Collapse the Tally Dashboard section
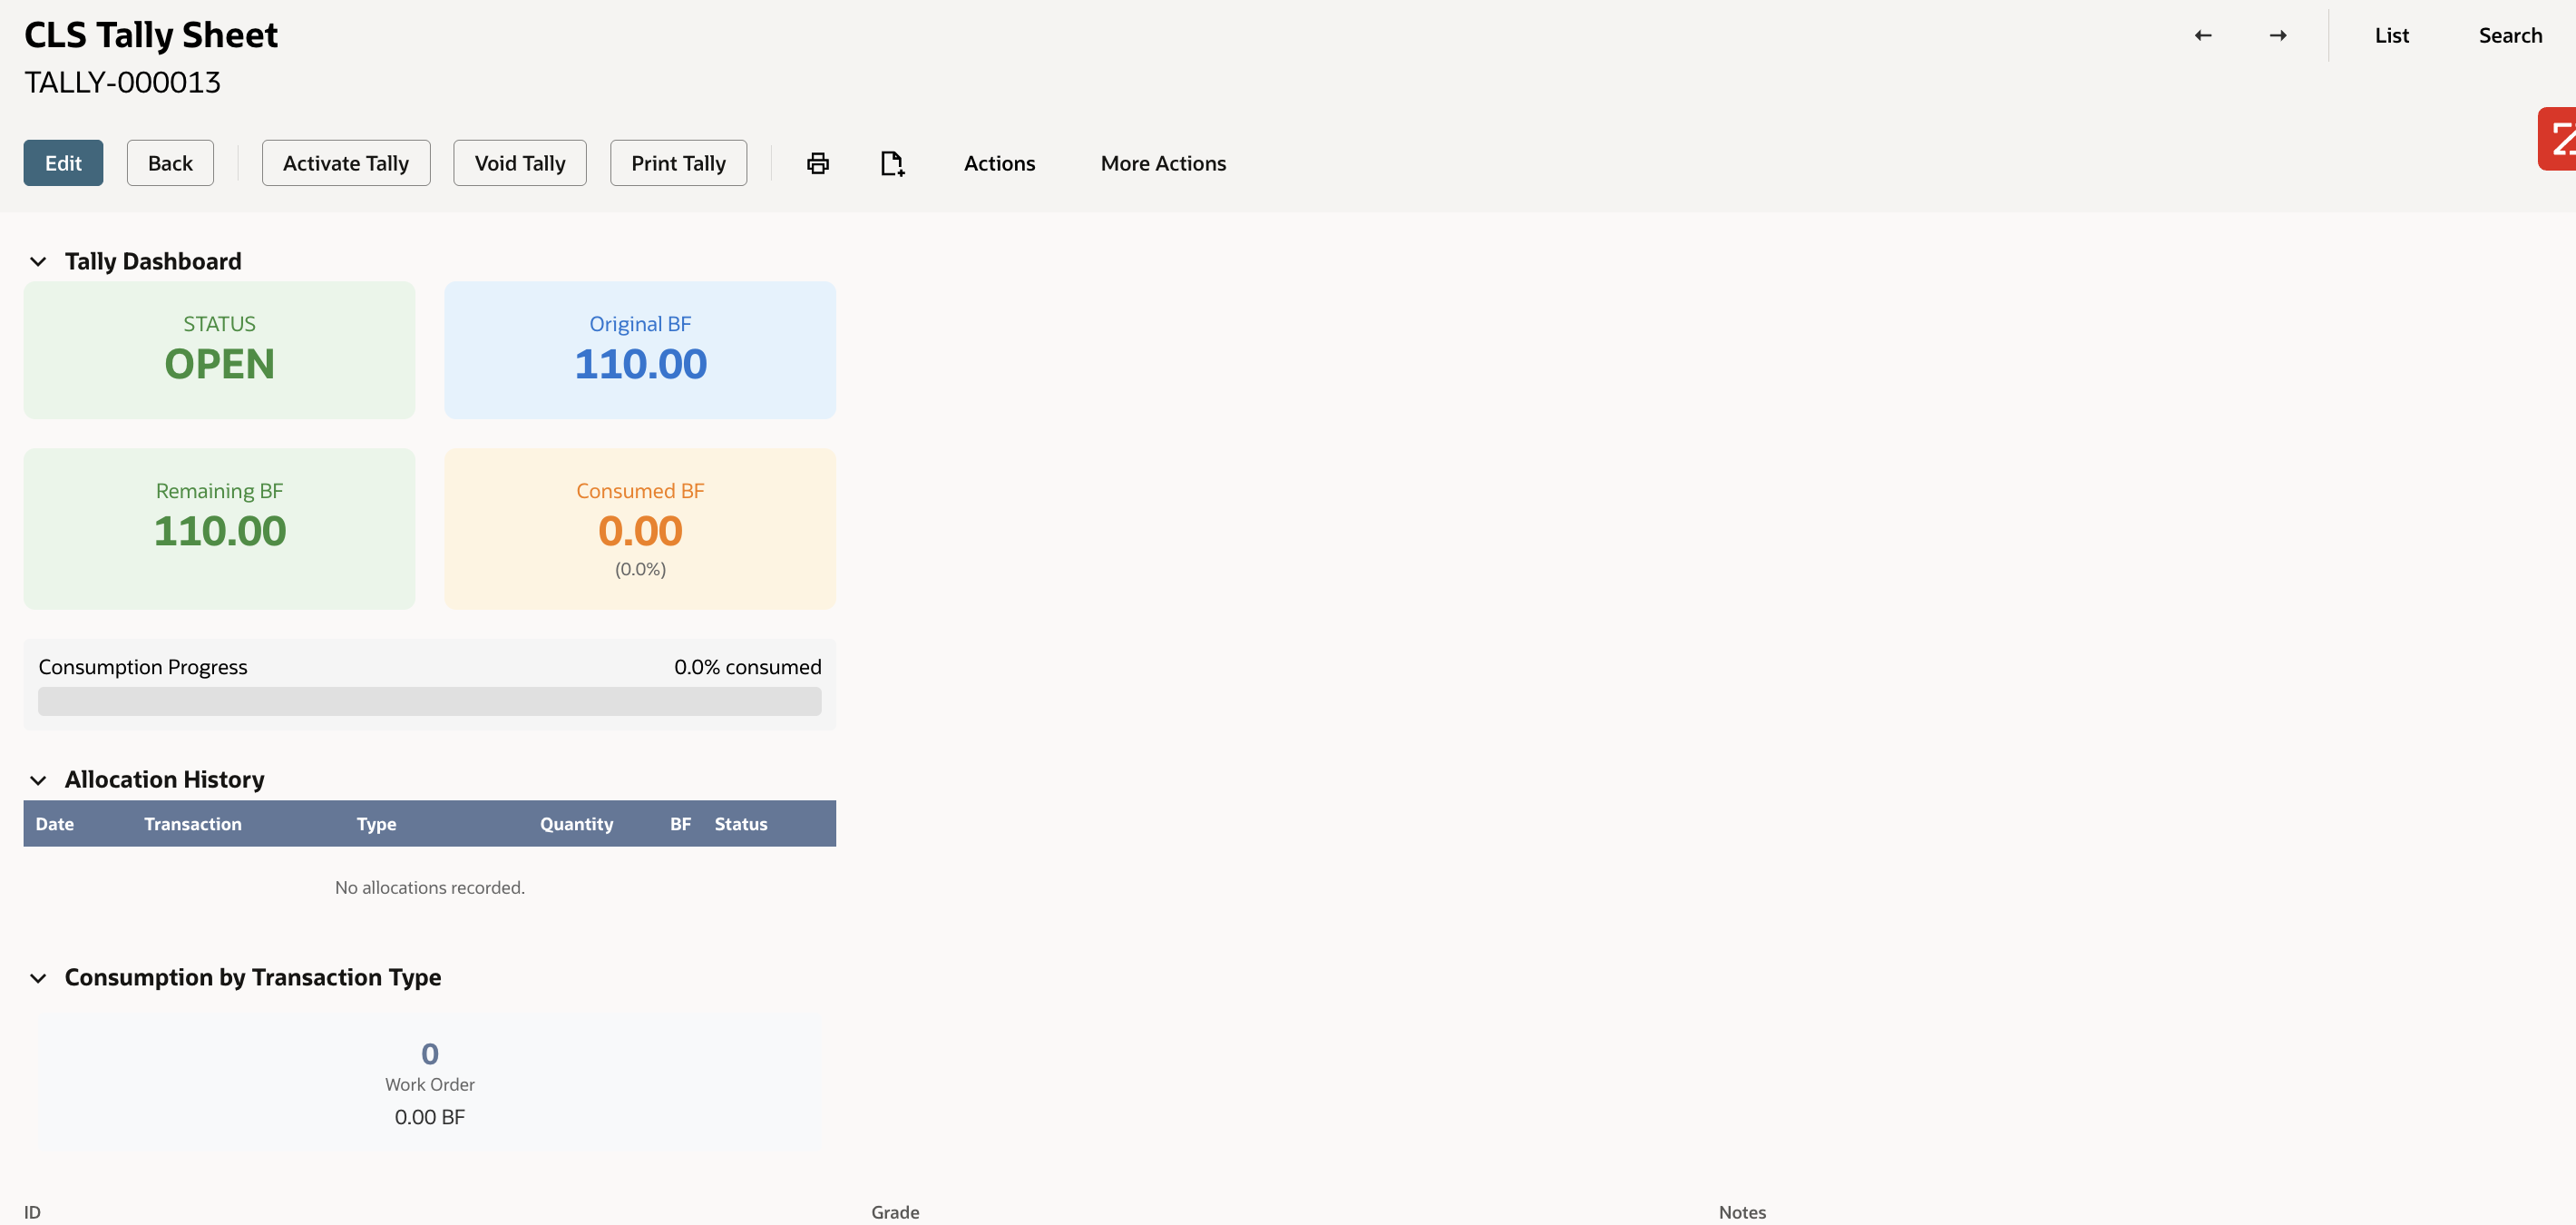This screenshot has height=1225, width=2576. (38, 261)
